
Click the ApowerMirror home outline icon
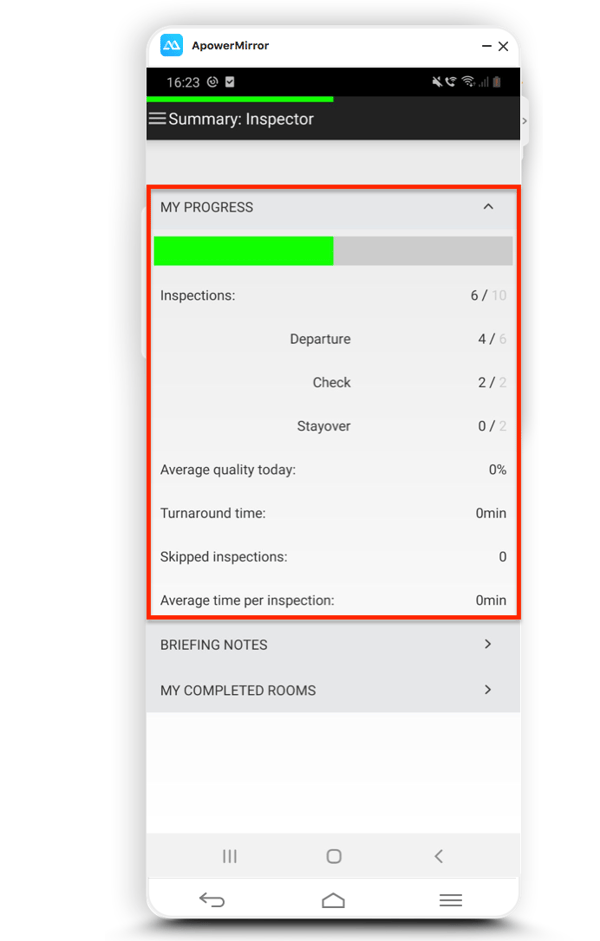tap(333, 900)
